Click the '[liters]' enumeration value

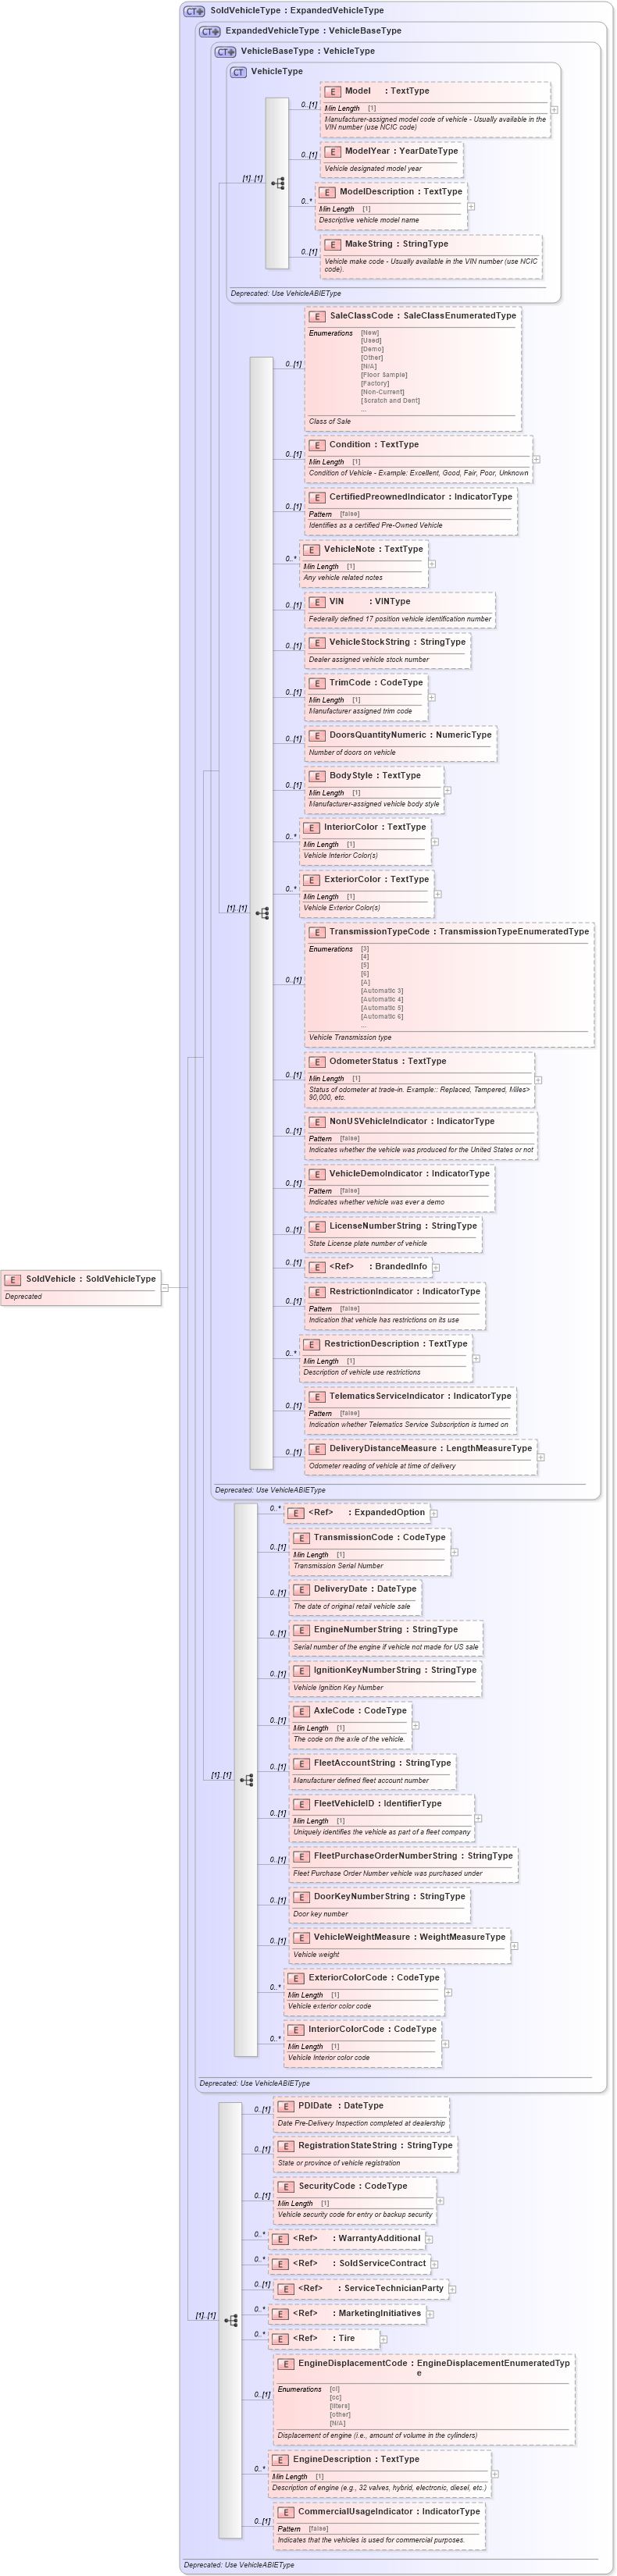pos(340,2406)
